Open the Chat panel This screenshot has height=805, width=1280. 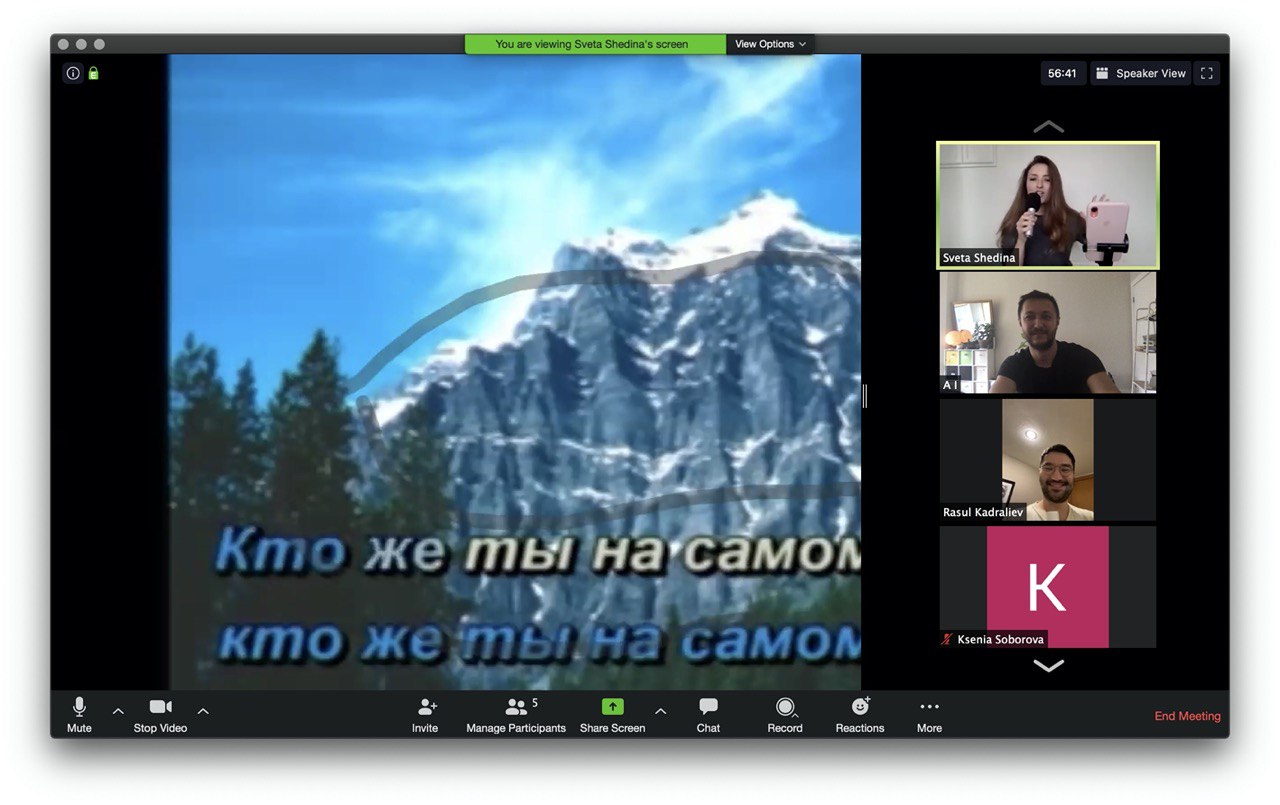click(708, 715)
